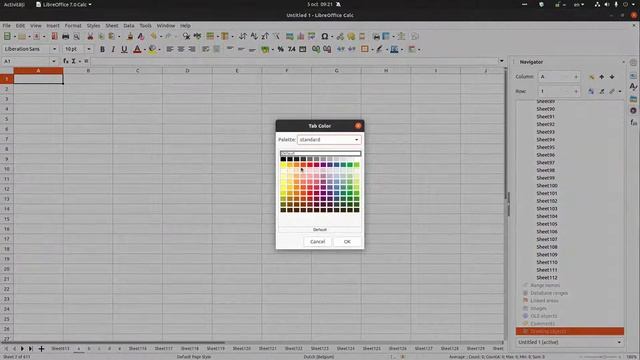Screen dimensions: 640x360
Task: Select Drawing objects in the Navigator
Action: [x=570, y=331]
